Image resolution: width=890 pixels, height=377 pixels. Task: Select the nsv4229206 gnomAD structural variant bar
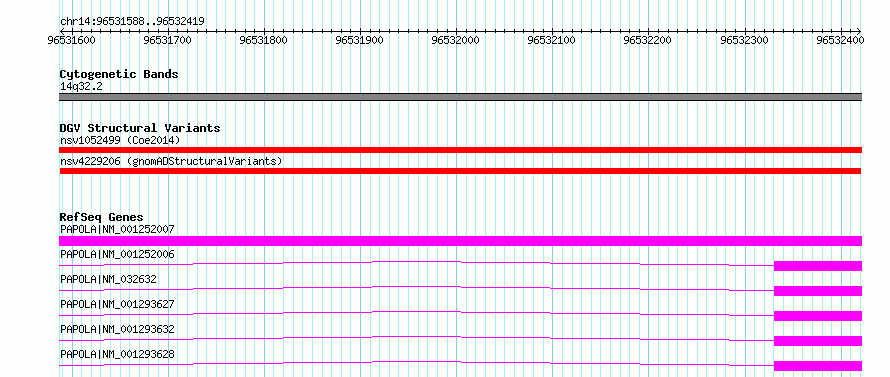tap(460, 171)
